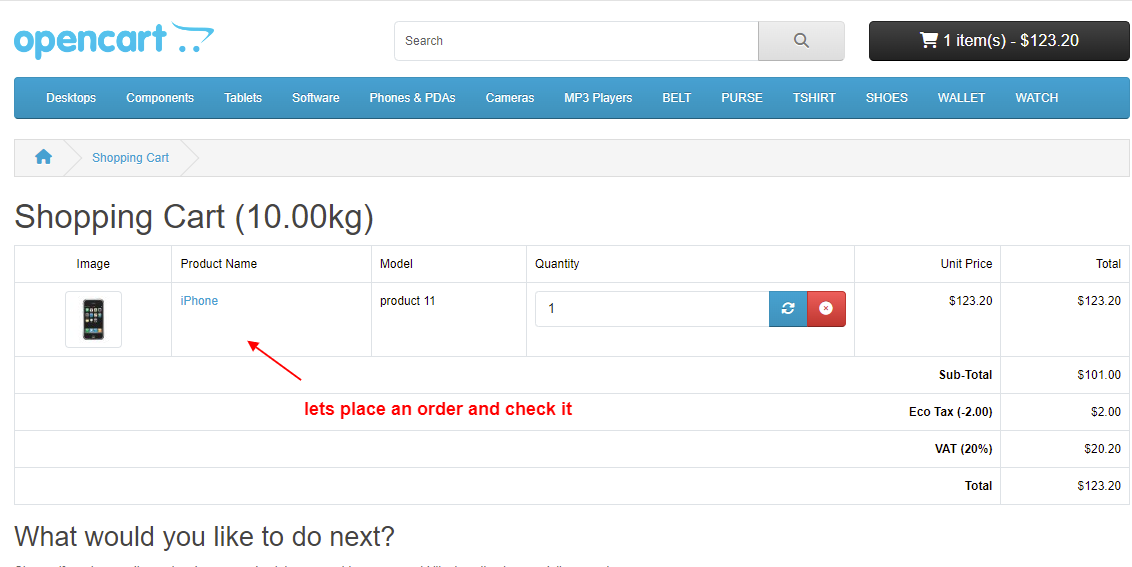
Task: Open MP3 Players menu
Action: (x=598, y=98)
